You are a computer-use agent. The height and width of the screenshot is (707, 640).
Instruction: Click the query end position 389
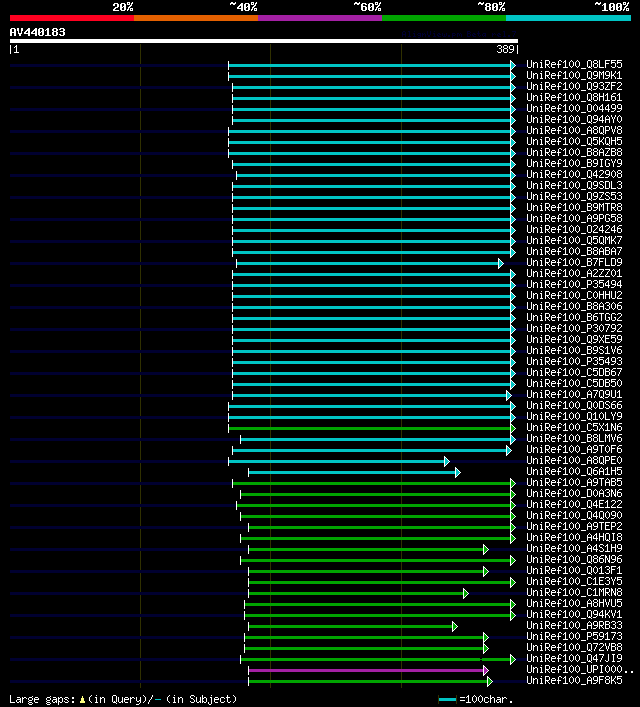pos(506,49)
